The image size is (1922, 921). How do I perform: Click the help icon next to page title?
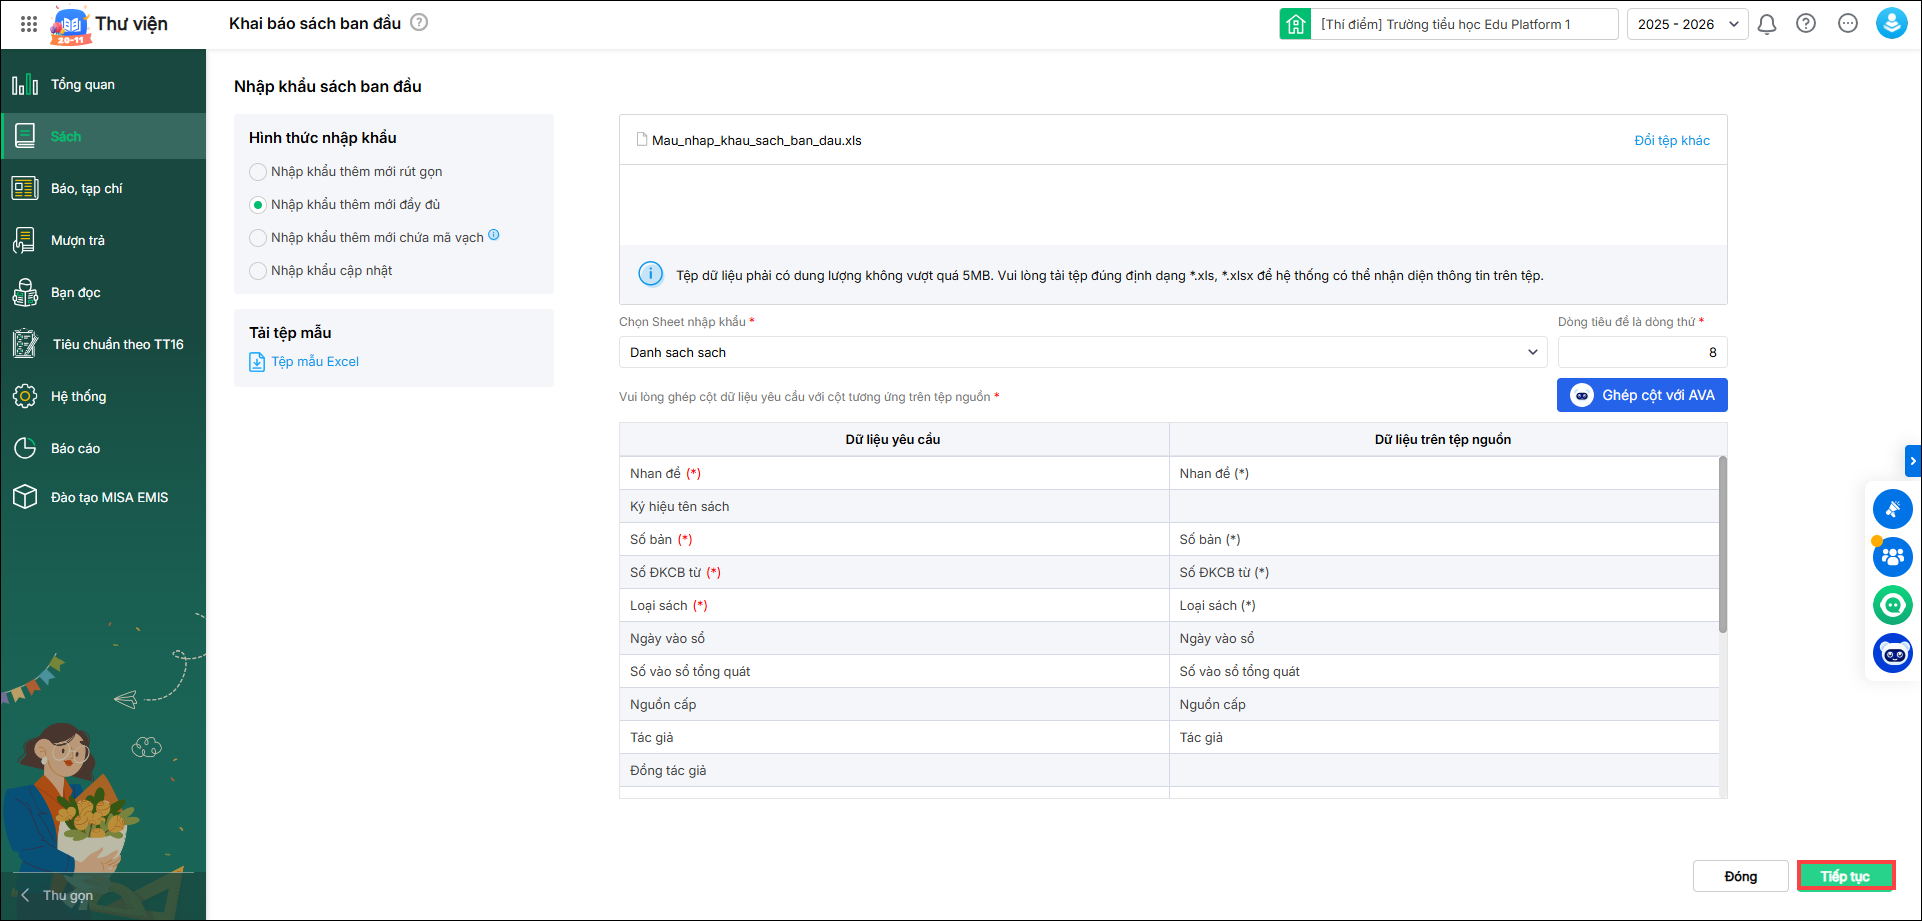pyautogui.click(x=420, y=23)
